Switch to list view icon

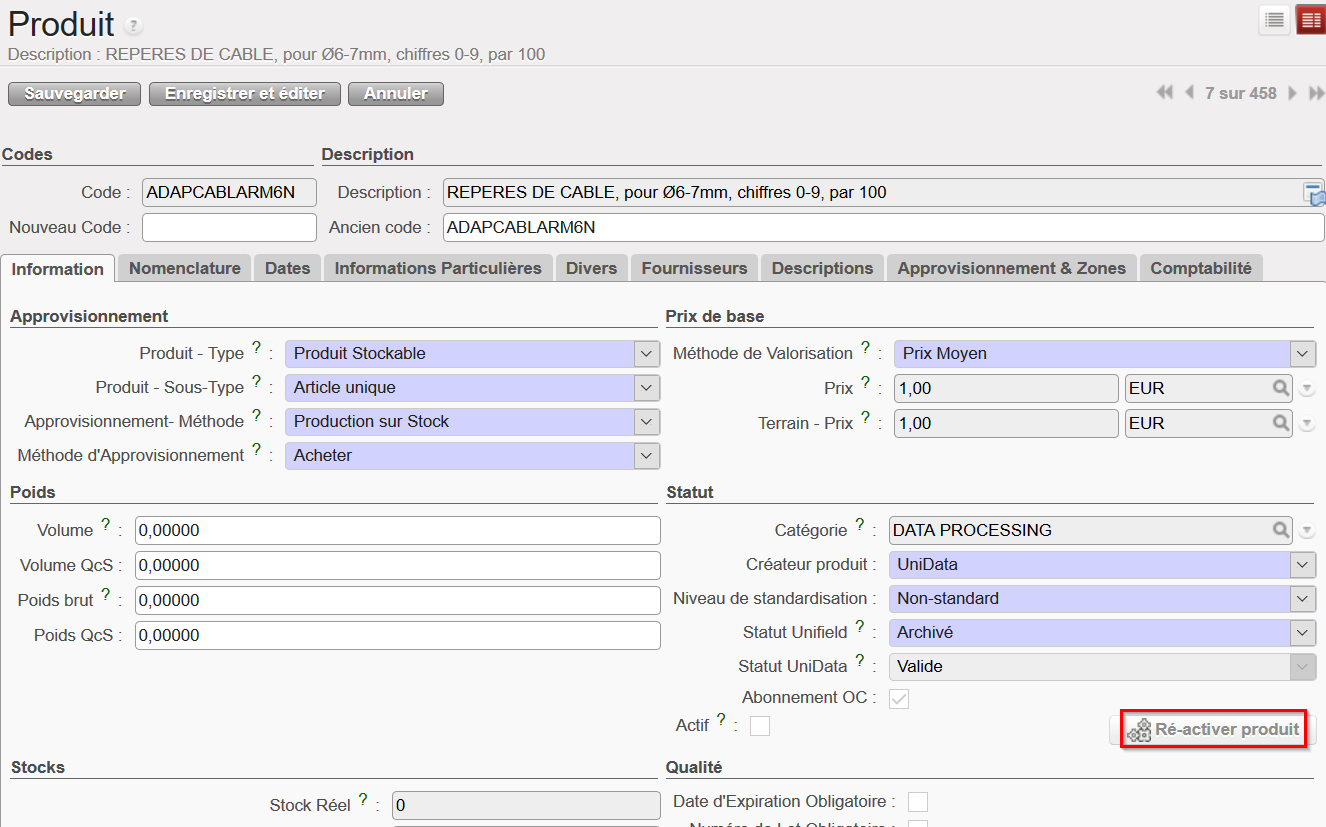point(1274,20)
